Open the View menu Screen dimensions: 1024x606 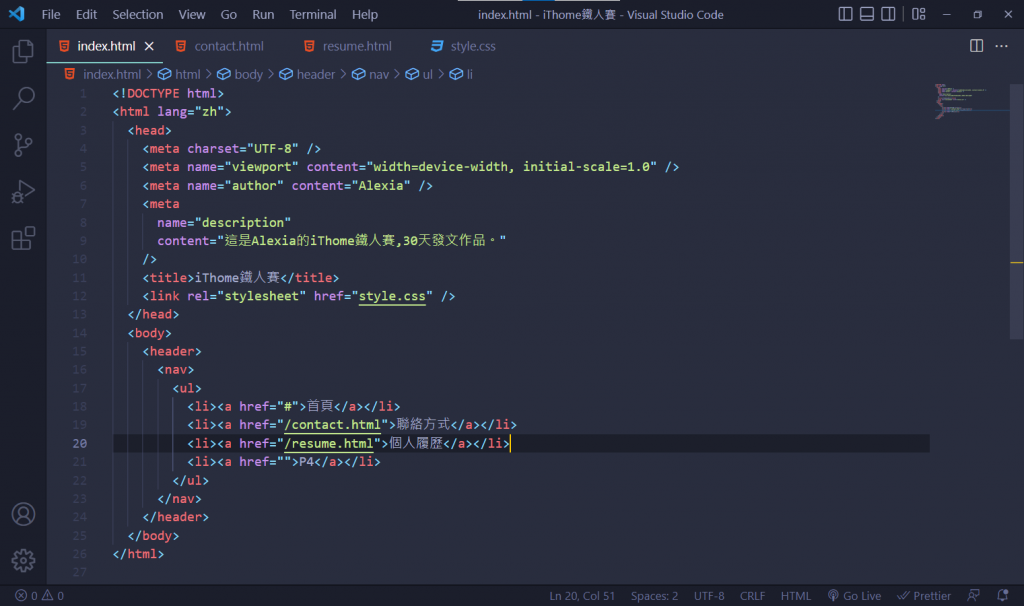point(192,14)
